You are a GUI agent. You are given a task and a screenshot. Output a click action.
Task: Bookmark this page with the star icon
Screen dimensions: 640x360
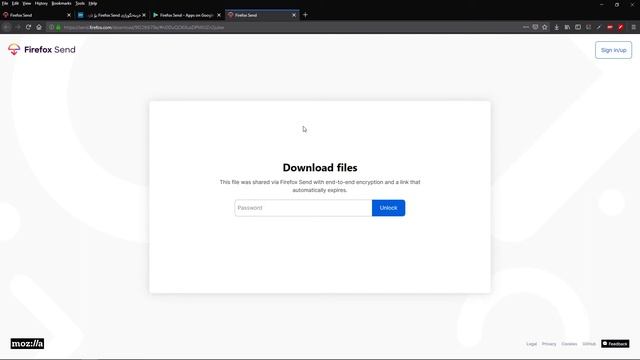(545, 27)
